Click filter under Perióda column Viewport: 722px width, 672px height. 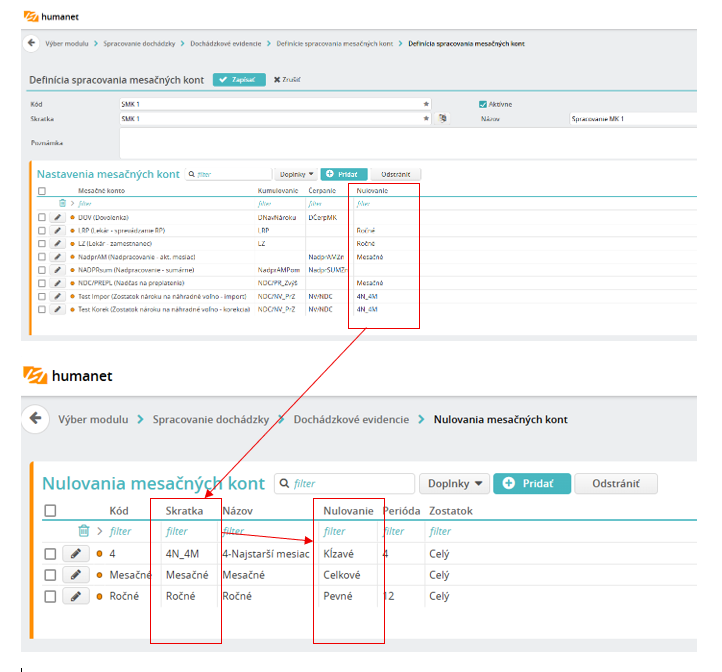point(394,531)
